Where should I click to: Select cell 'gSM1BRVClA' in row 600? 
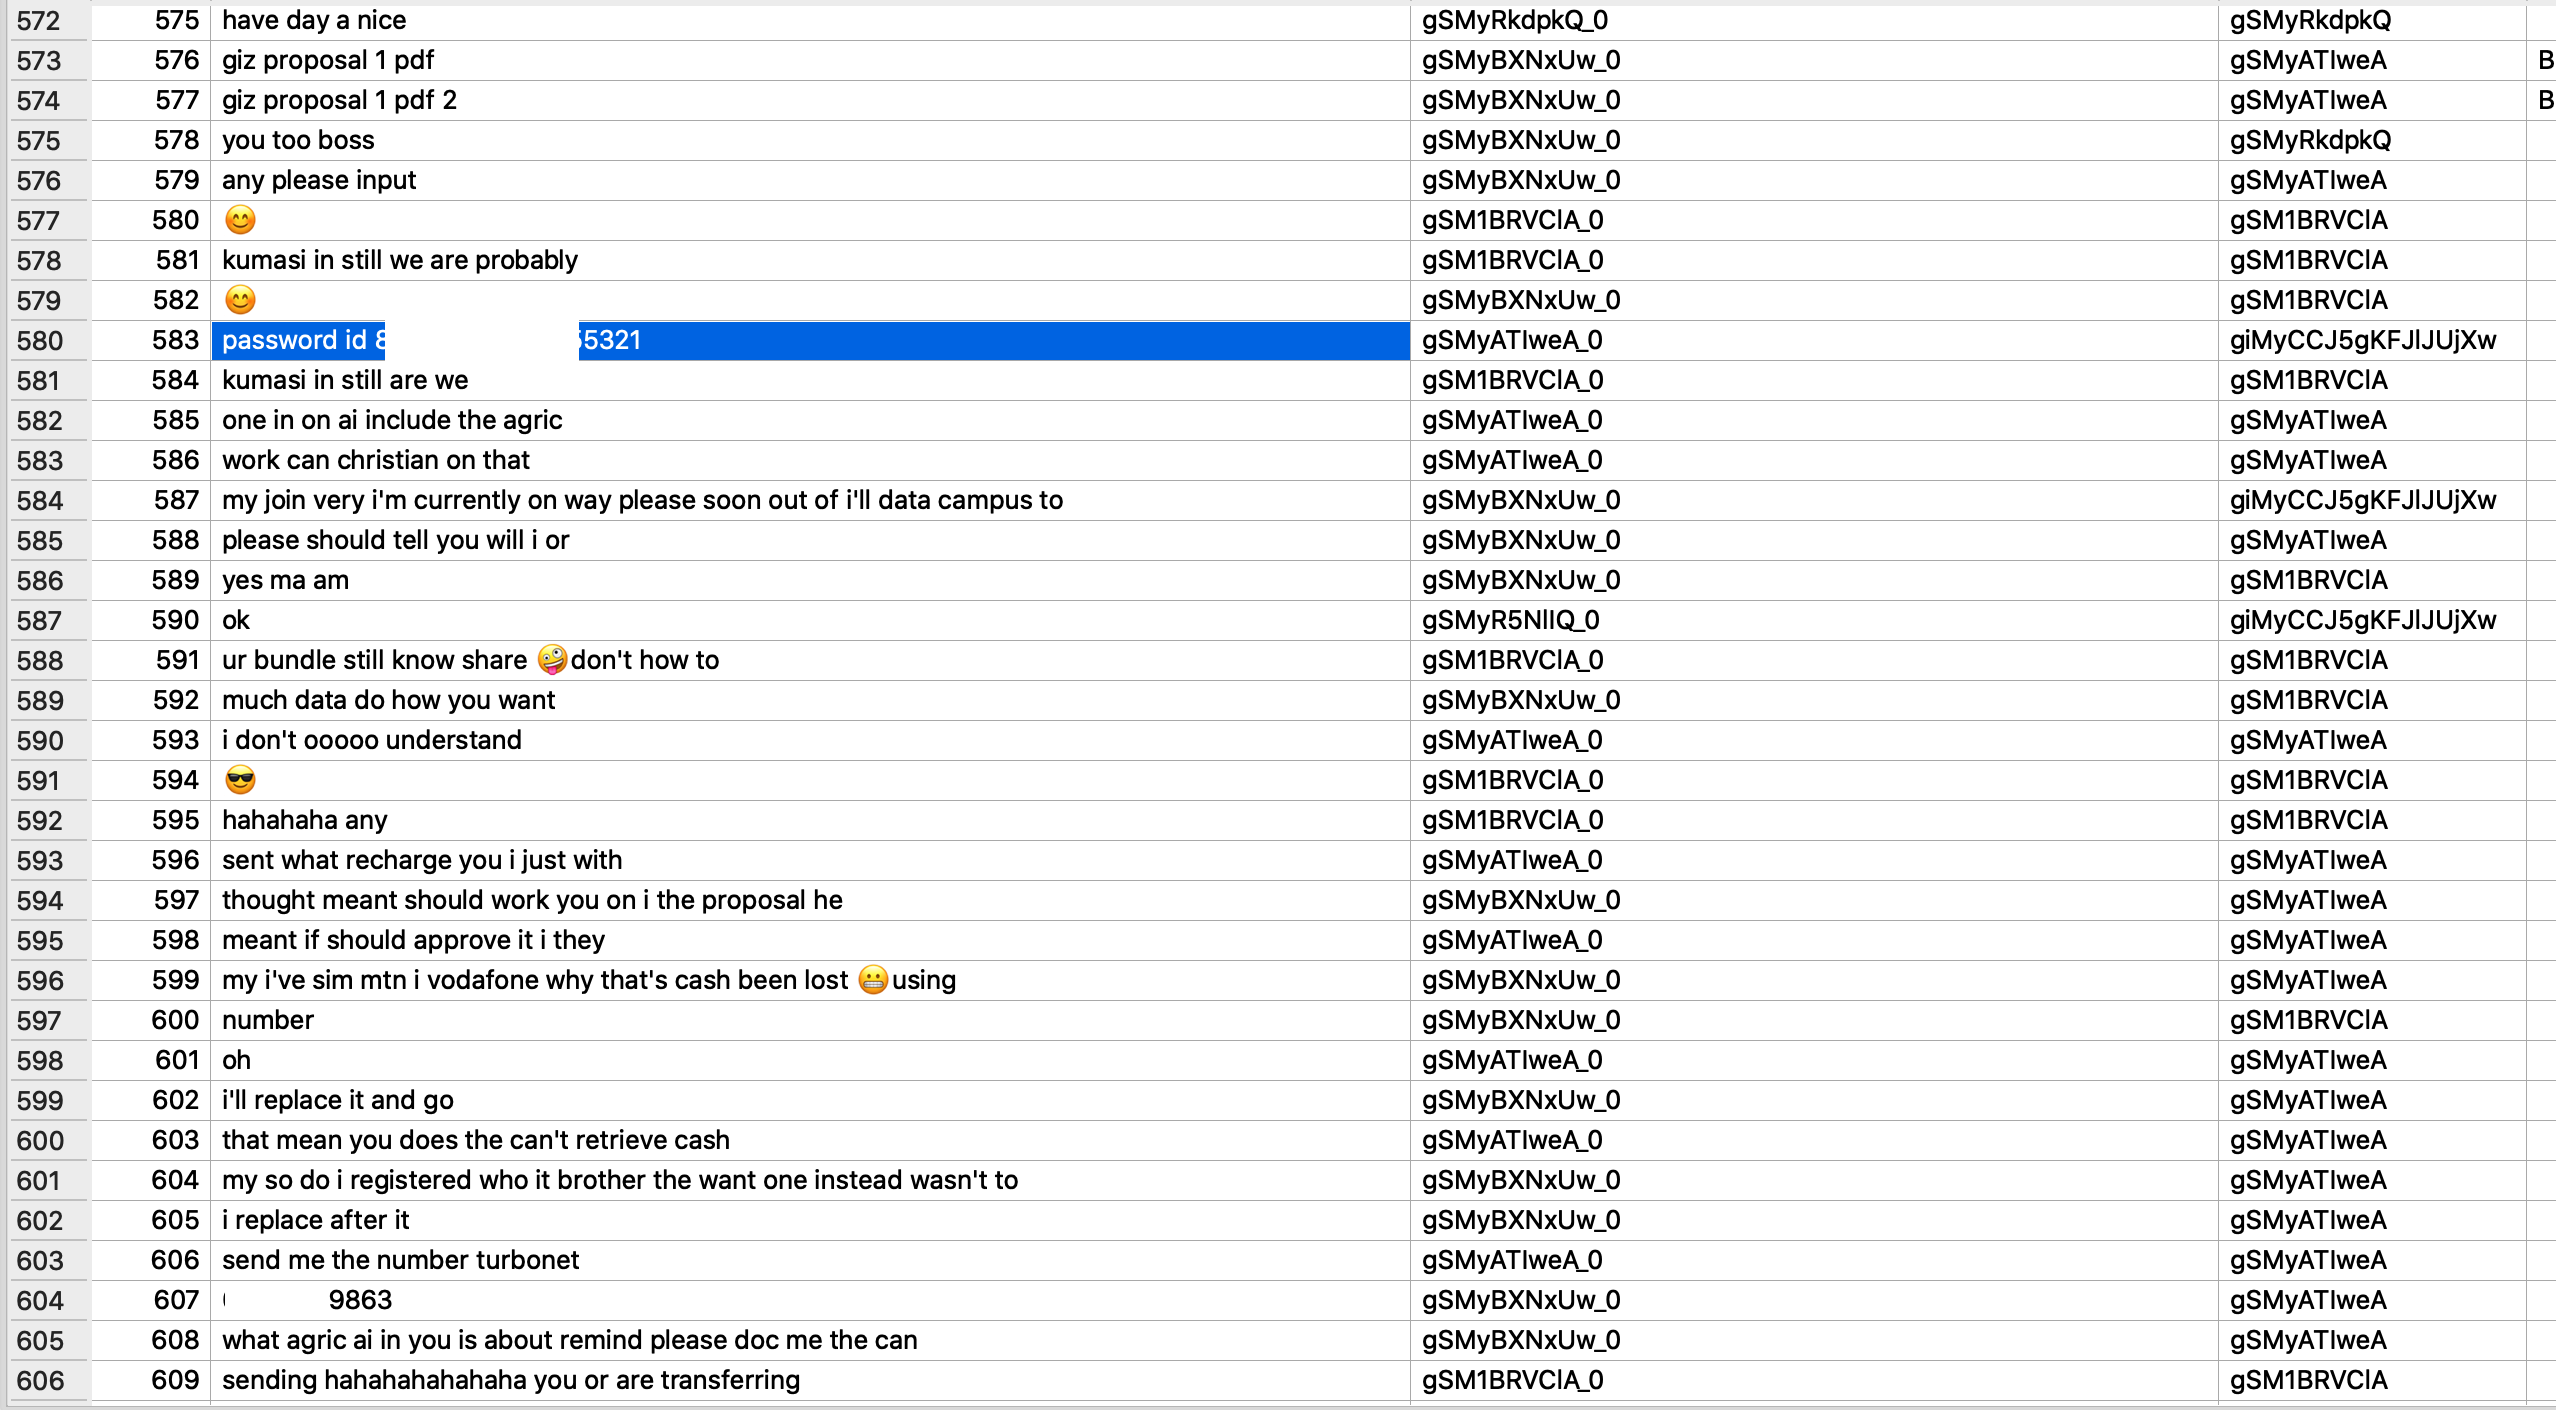[2372, 1020]
